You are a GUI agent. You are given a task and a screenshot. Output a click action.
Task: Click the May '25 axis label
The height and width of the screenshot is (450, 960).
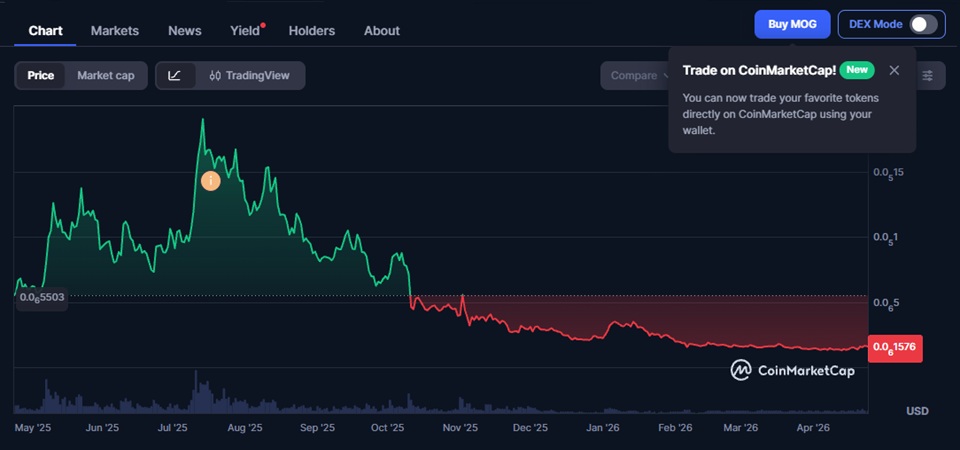coord(32,428)
